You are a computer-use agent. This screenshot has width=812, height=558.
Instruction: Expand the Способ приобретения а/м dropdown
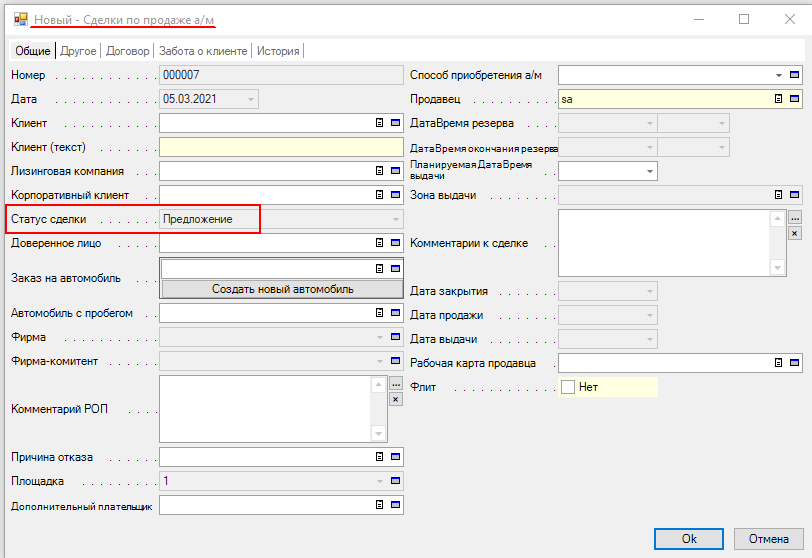(778, 75)
